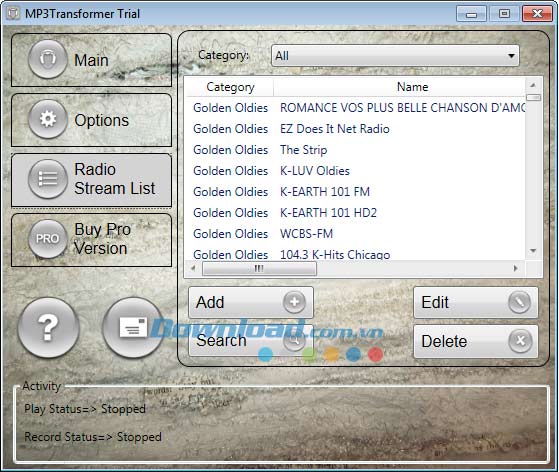The width and height of the screenshot is (559, 472).
Task: Expand the Category dropdown arrow
Action: 511,56
